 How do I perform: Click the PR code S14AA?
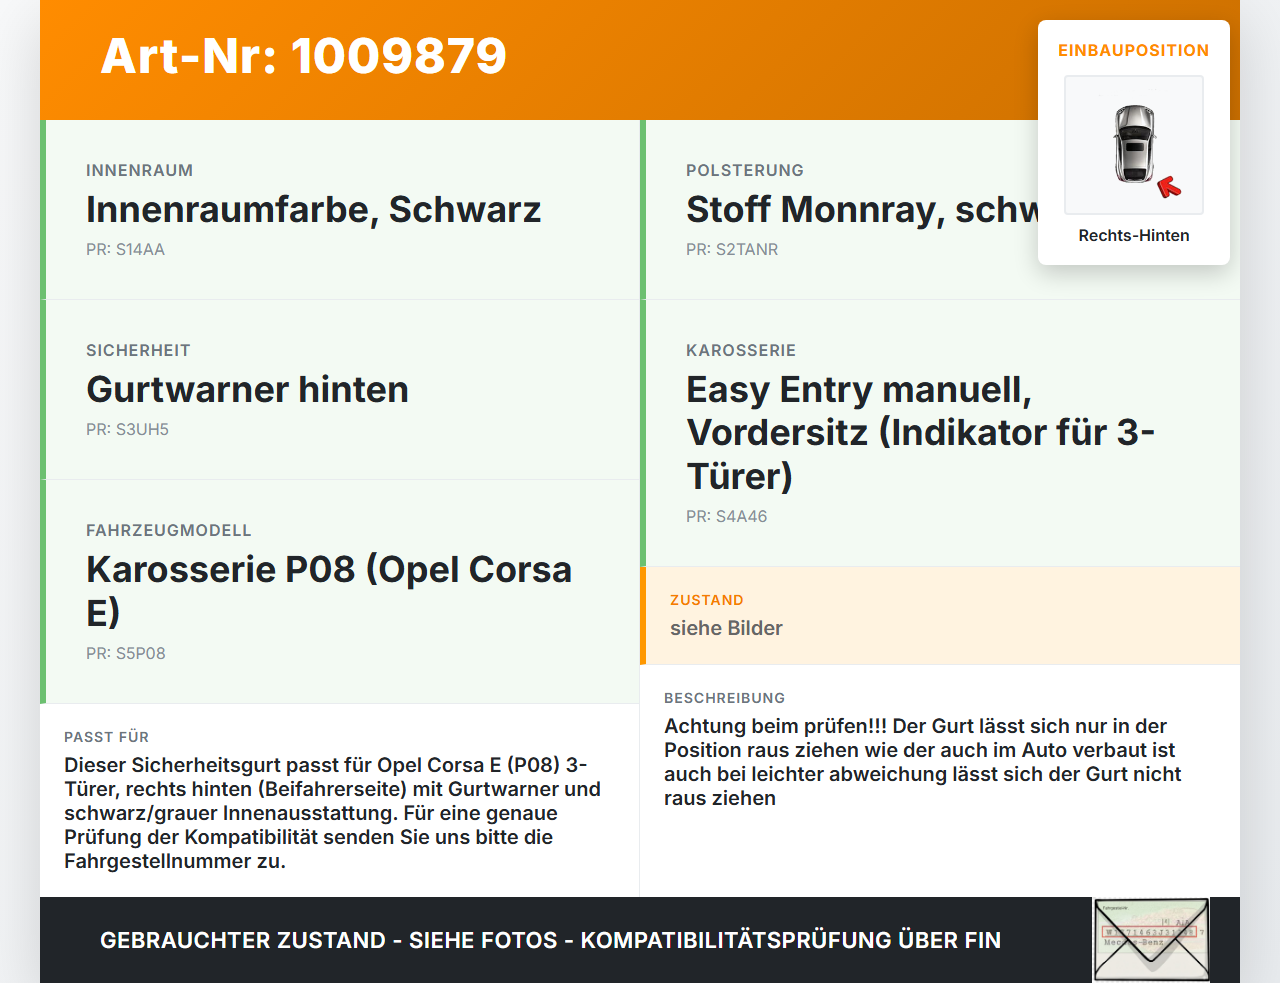[x=126, y=249]
